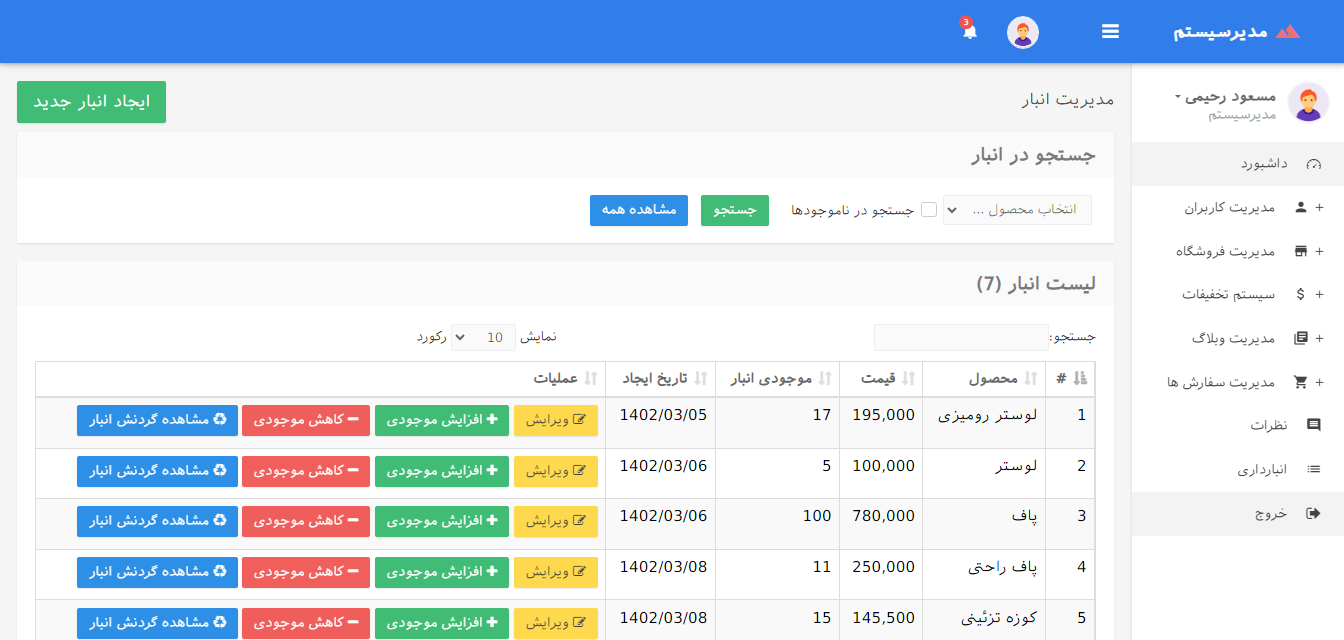This screenshot has height=640, width=1344.
Task: Click the مدیرسیستم logo icon
Action: tap(1287, 31)
